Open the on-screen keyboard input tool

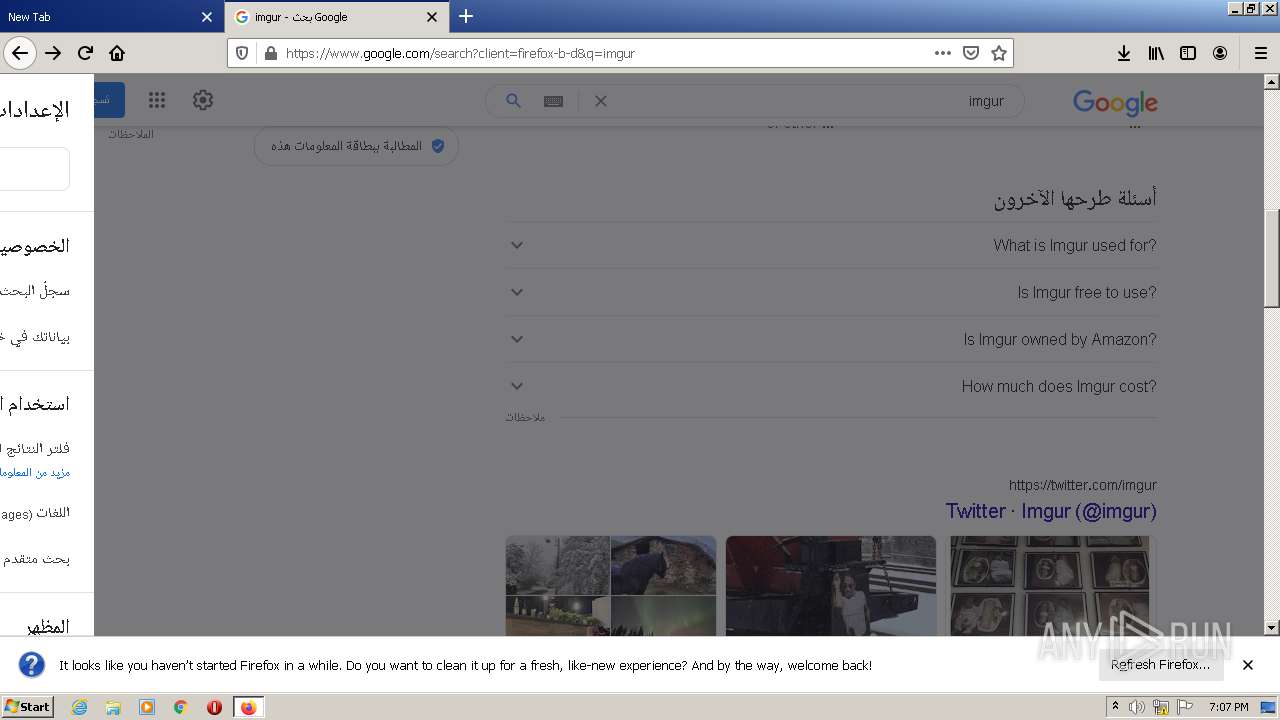(x=553, y=101)
